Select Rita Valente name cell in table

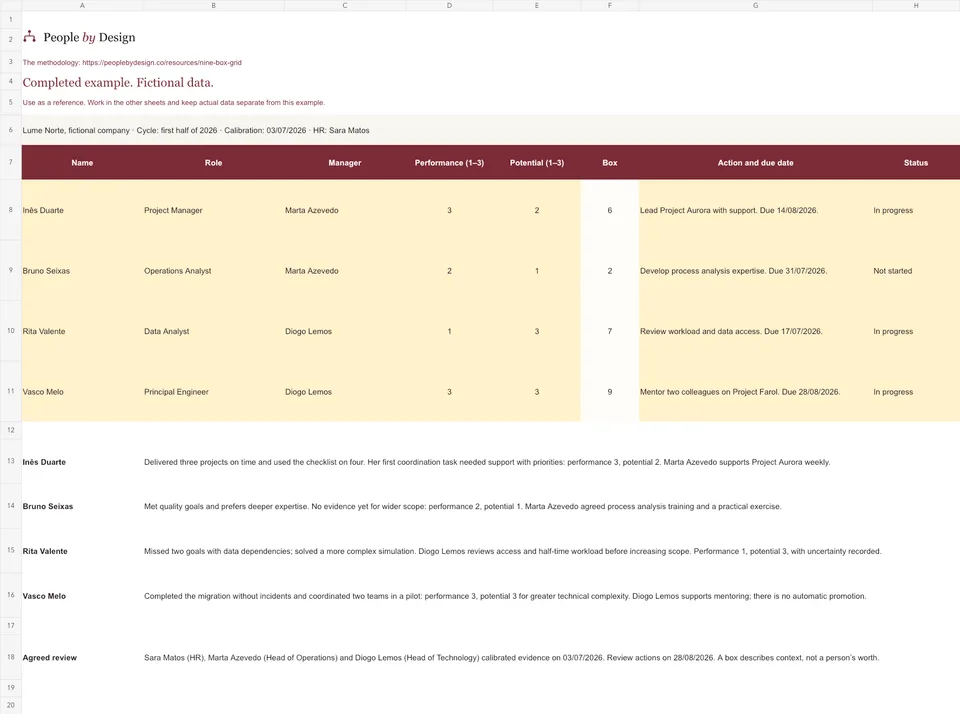[x=82, y=331]
